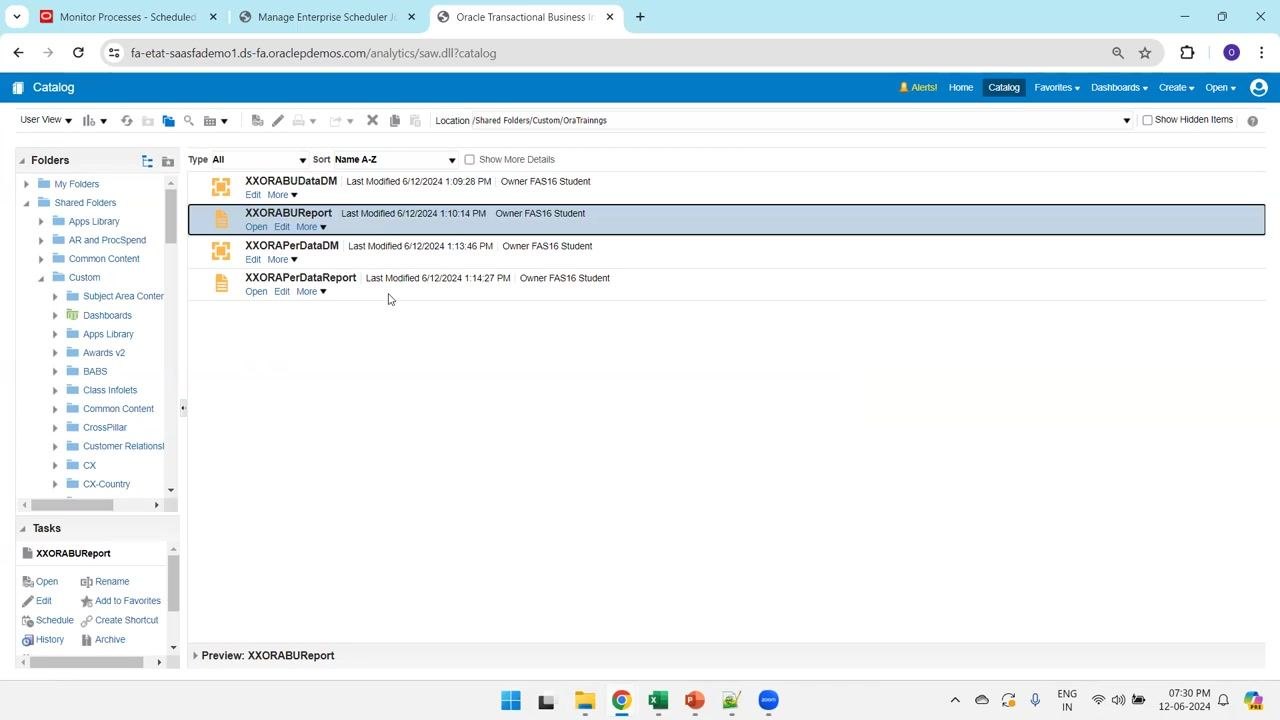Open the Dashboards menu in header
Viewport: 1280px width, 720px height.
1119,87
